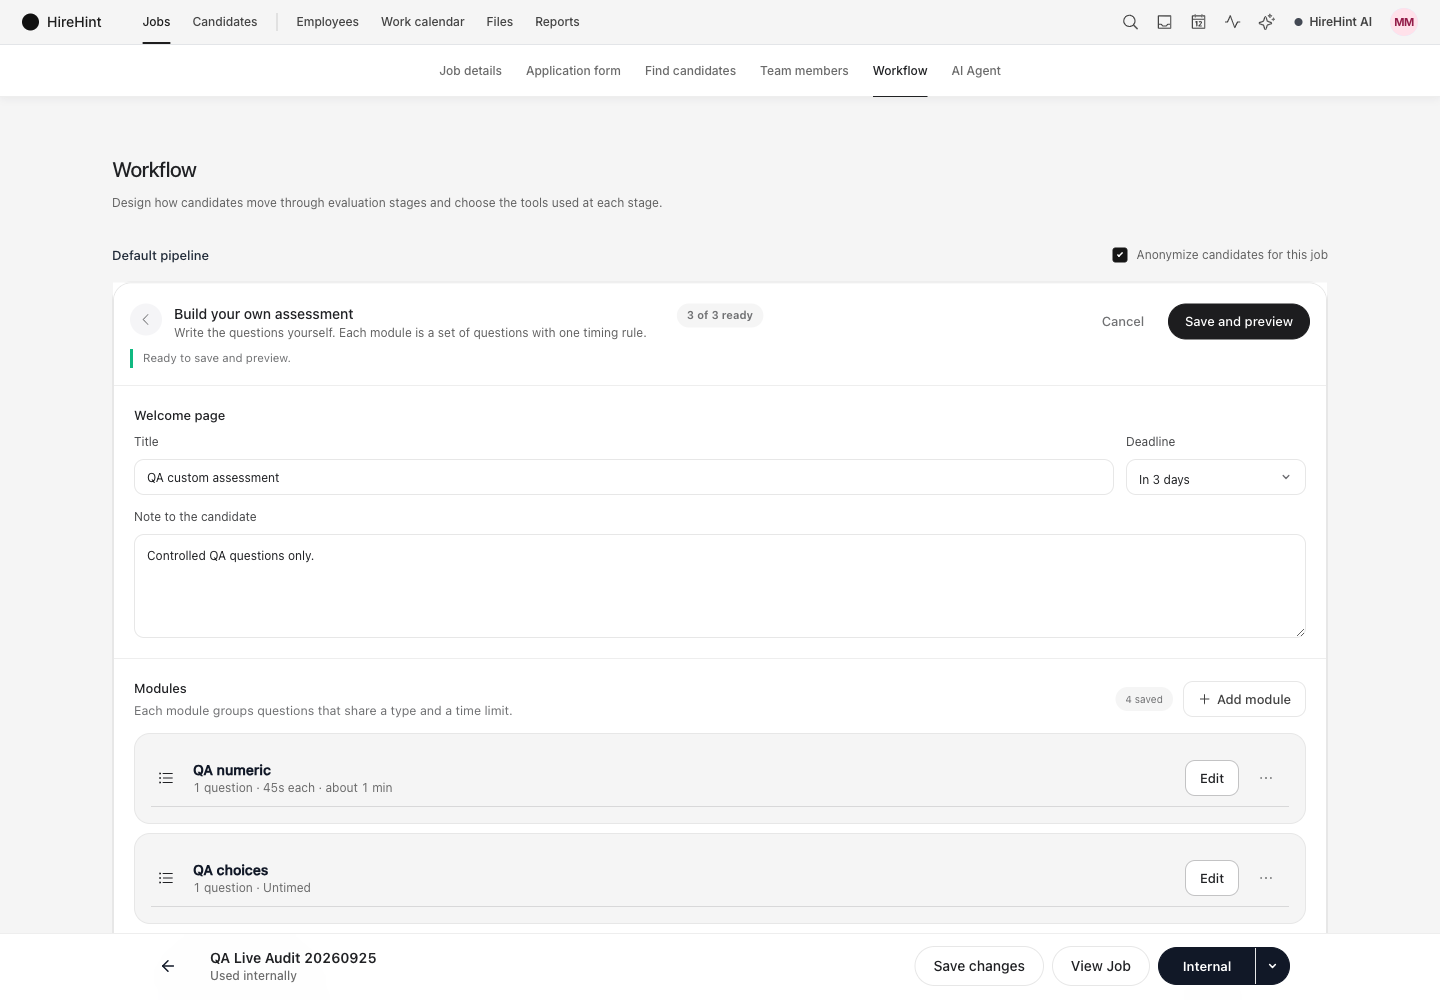Open Work calendar in top navigation
The image size is (1440, 1000).
(x=422, y=22)
